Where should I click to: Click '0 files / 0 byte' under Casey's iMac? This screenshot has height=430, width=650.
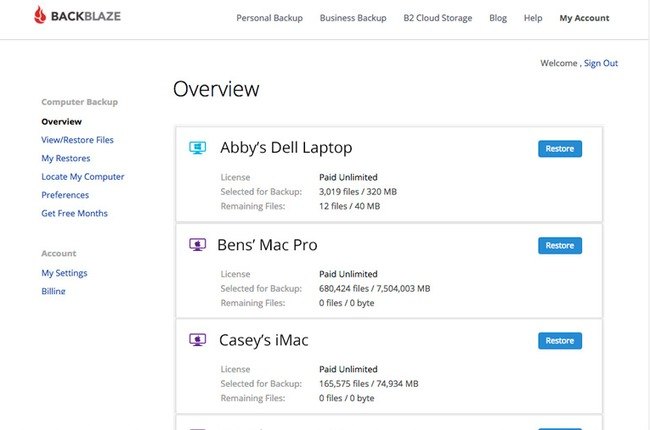tap(347, 398)
